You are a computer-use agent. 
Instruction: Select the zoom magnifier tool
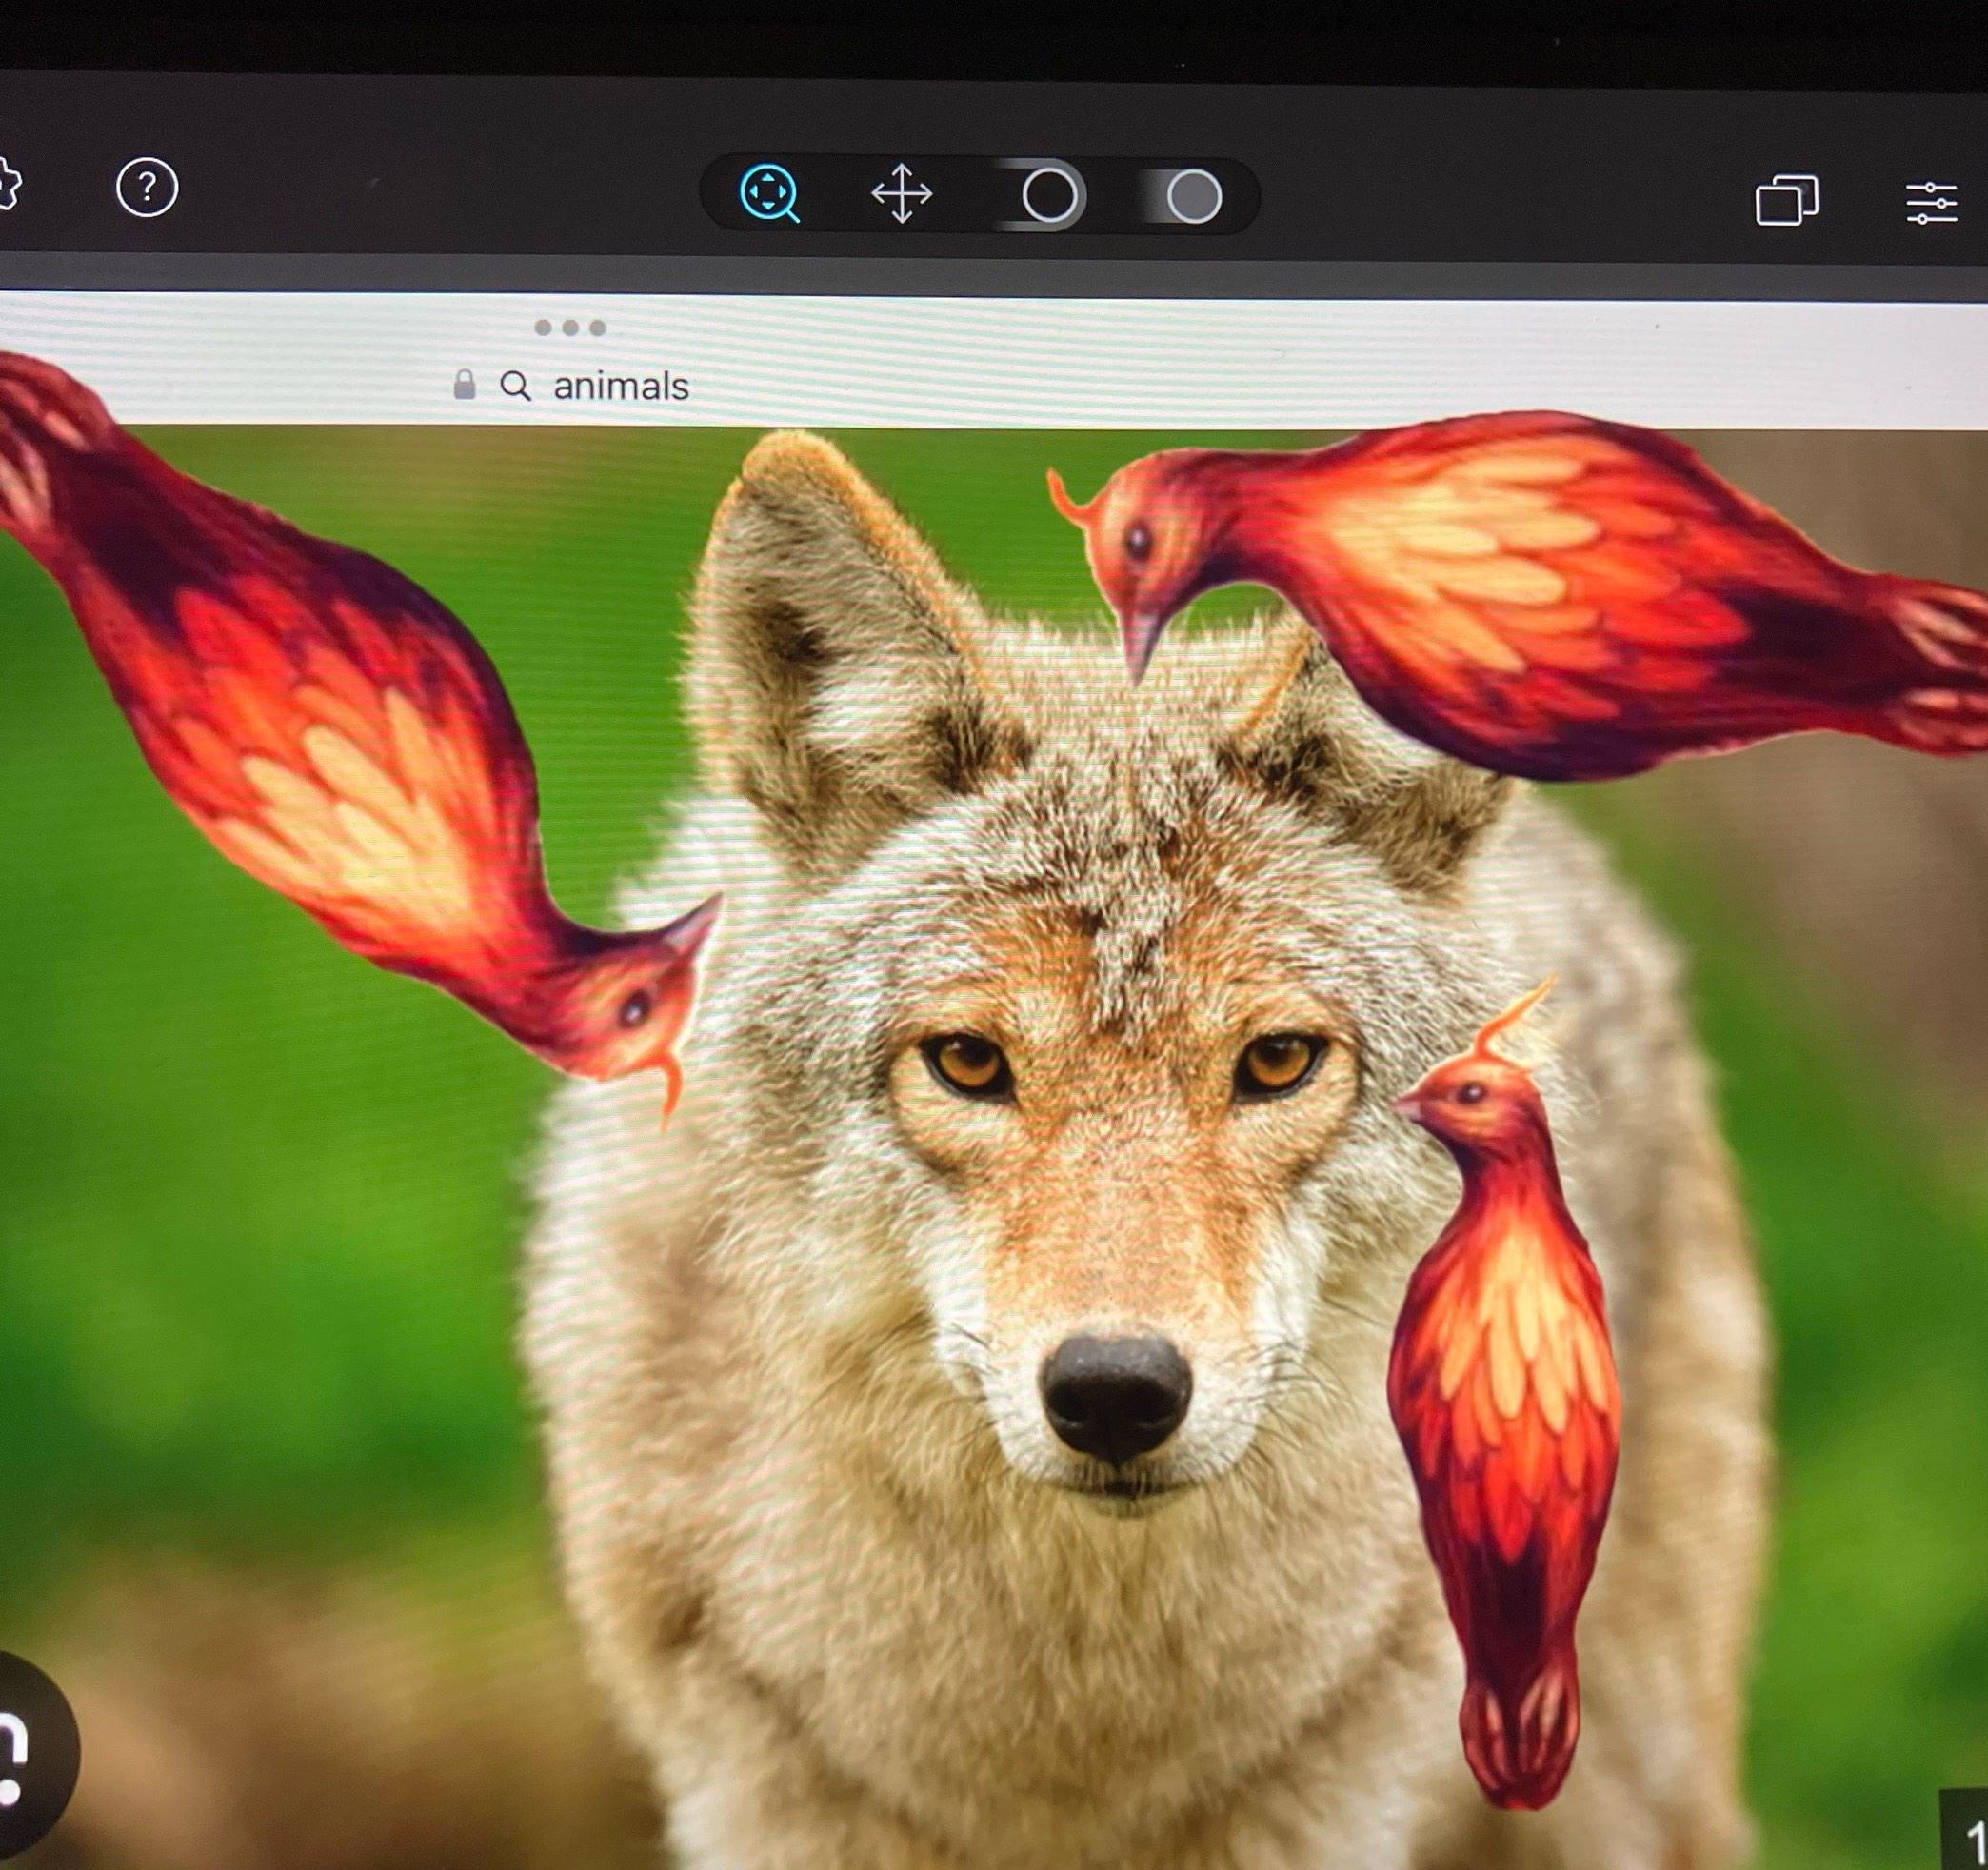pos(769,193)
